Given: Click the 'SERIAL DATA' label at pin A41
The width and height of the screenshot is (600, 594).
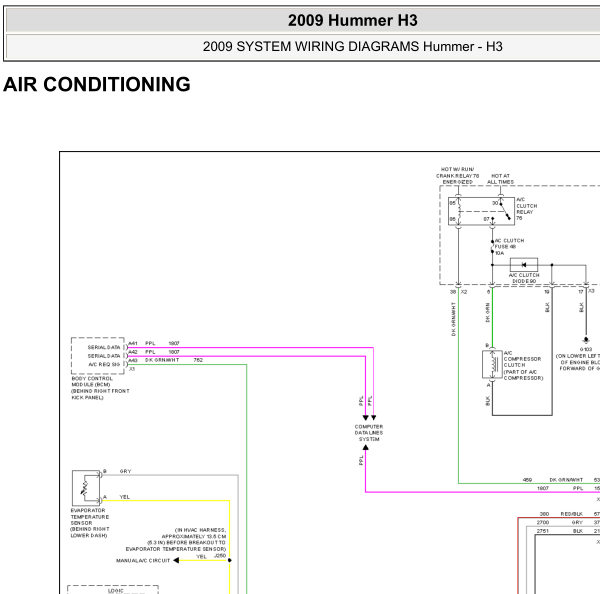Looking at the screenshot, I should (x=104, y=348).
